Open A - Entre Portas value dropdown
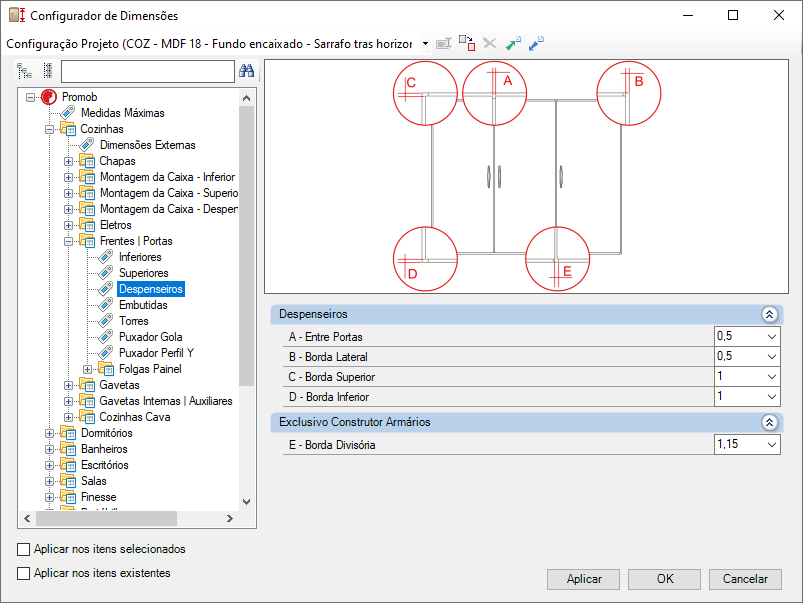 coord(772,337)
